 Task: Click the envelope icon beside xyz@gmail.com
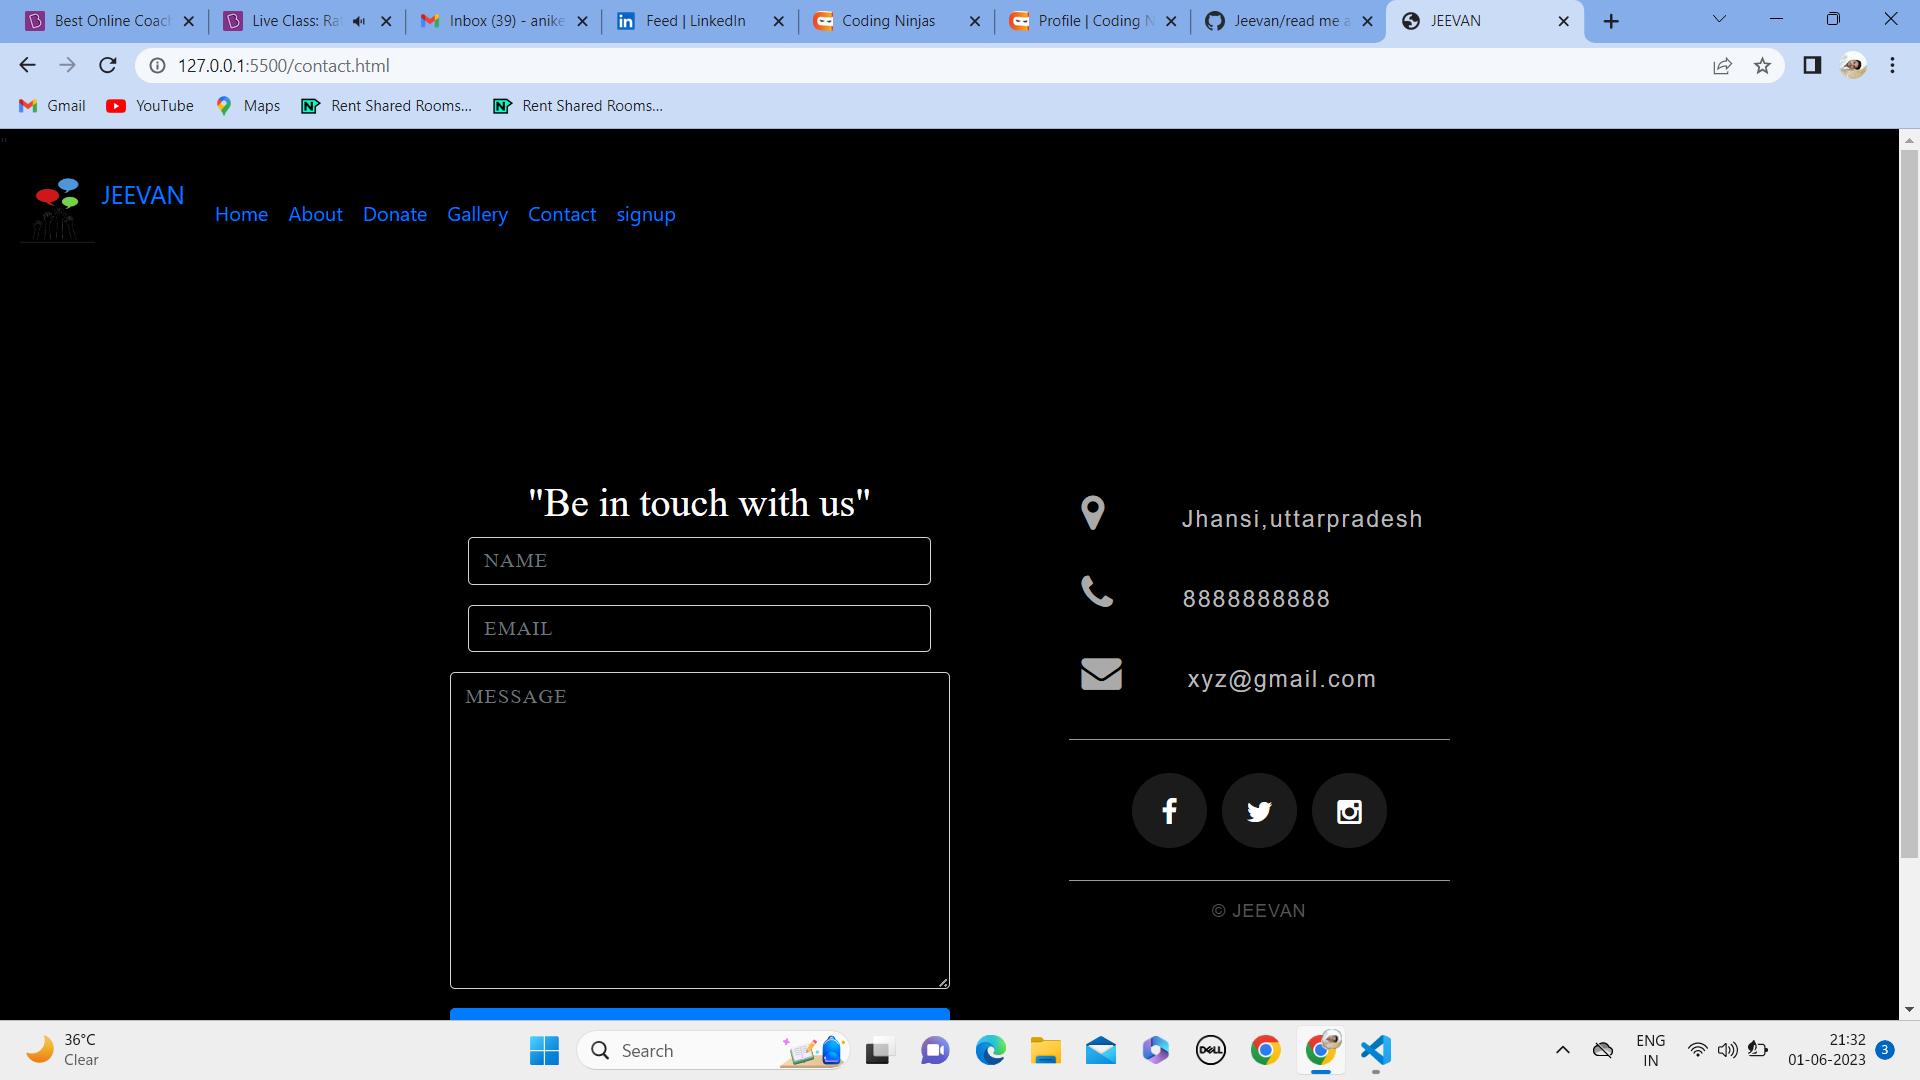(1101, 674)
